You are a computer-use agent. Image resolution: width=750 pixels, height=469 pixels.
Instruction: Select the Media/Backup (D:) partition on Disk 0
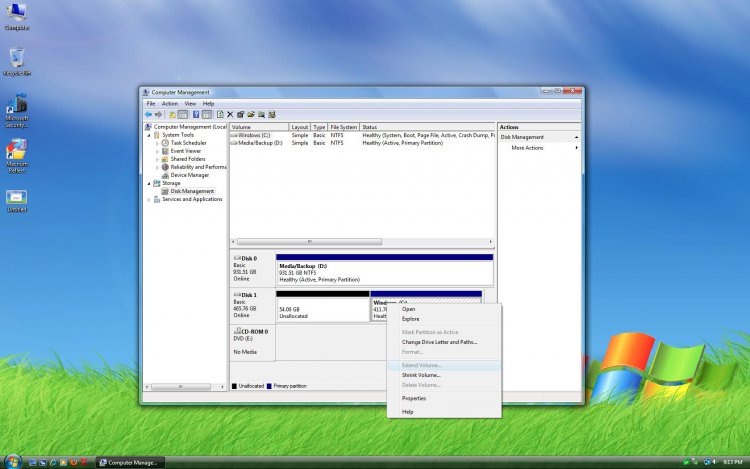click(385, 270)
